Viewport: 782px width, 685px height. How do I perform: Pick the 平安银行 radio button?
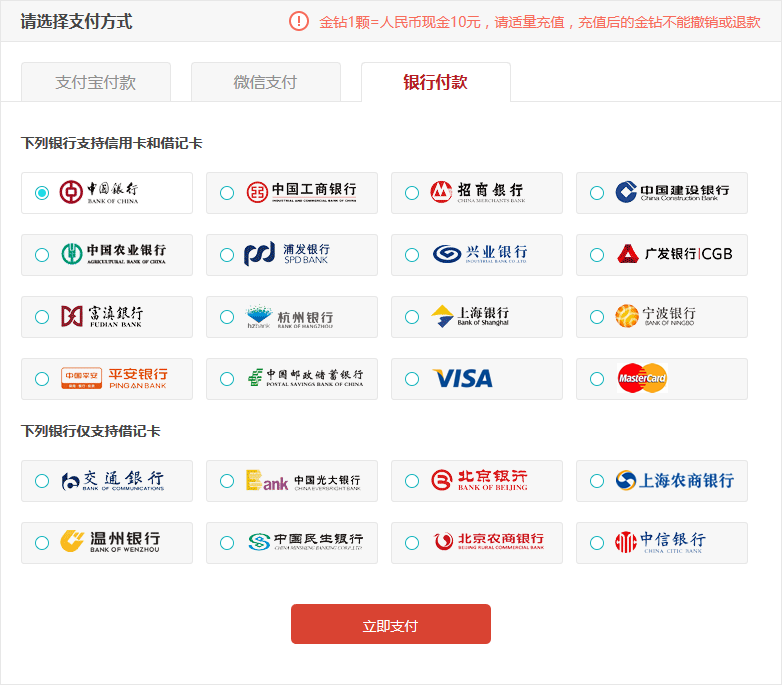[42, 379]
